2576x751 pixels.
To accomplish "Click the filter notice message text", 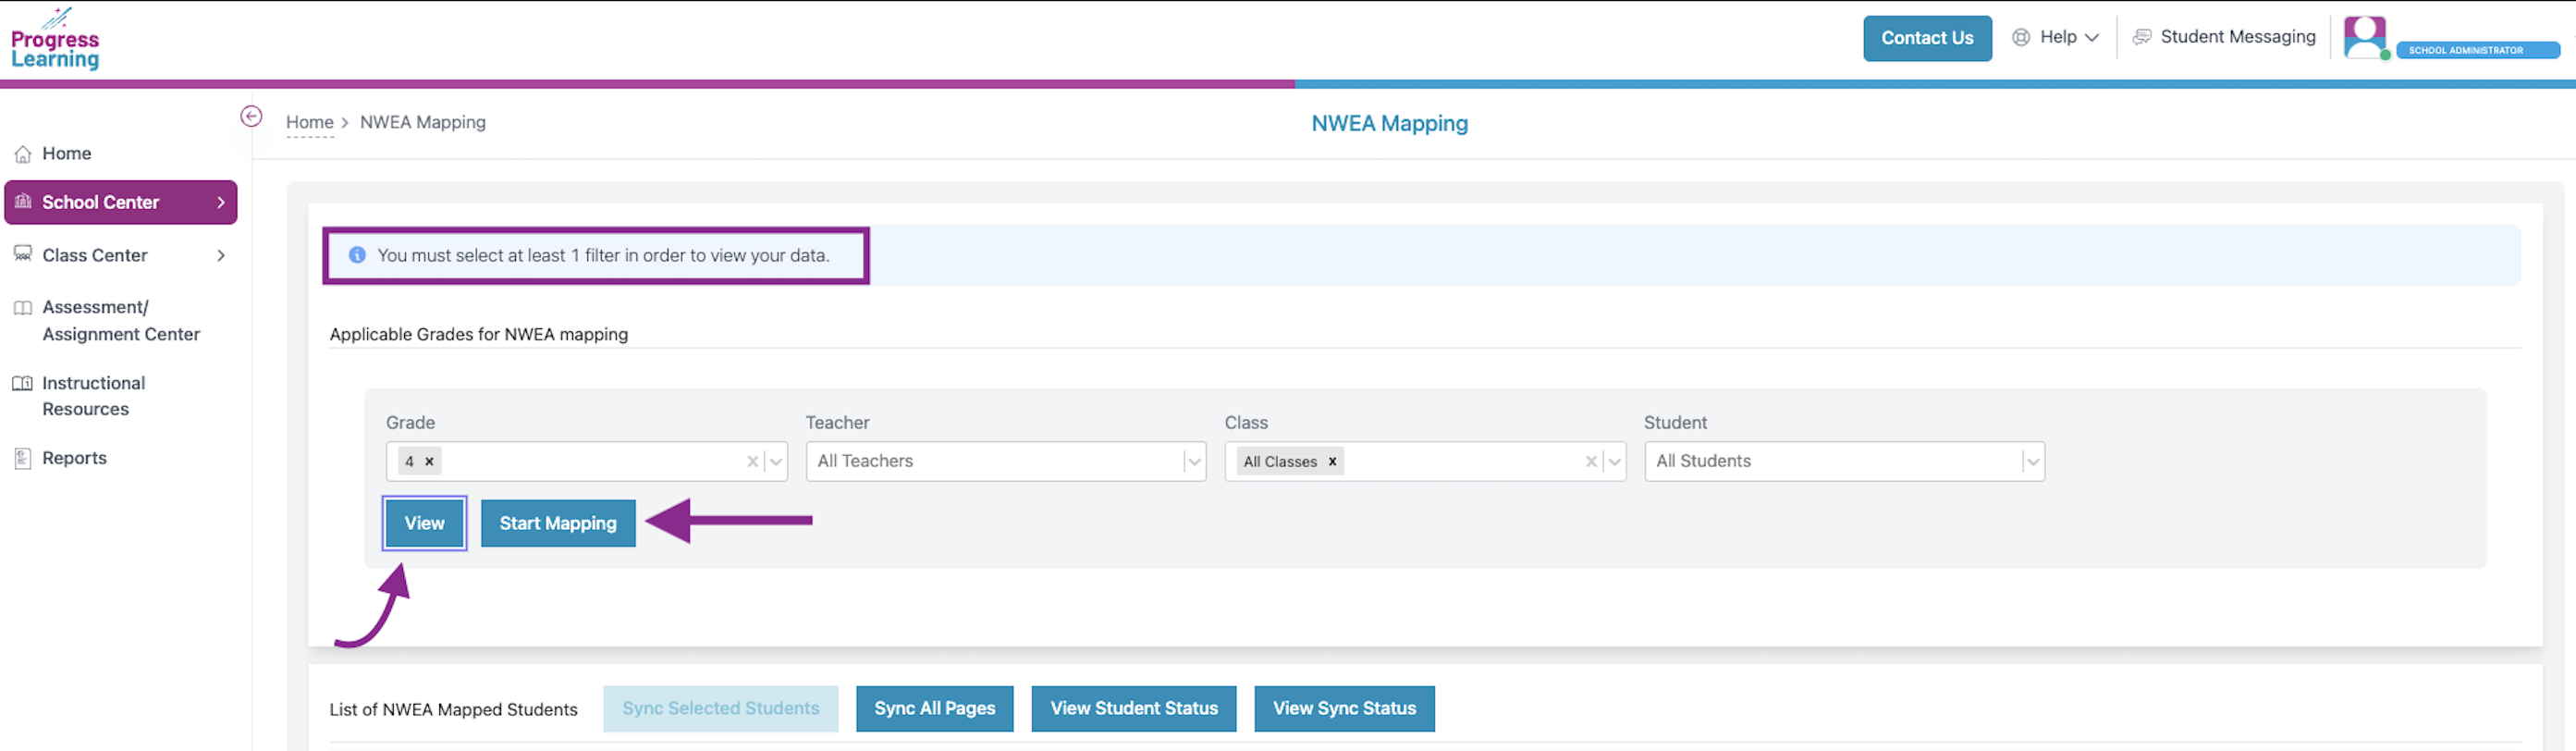I will tap(603, 255).
